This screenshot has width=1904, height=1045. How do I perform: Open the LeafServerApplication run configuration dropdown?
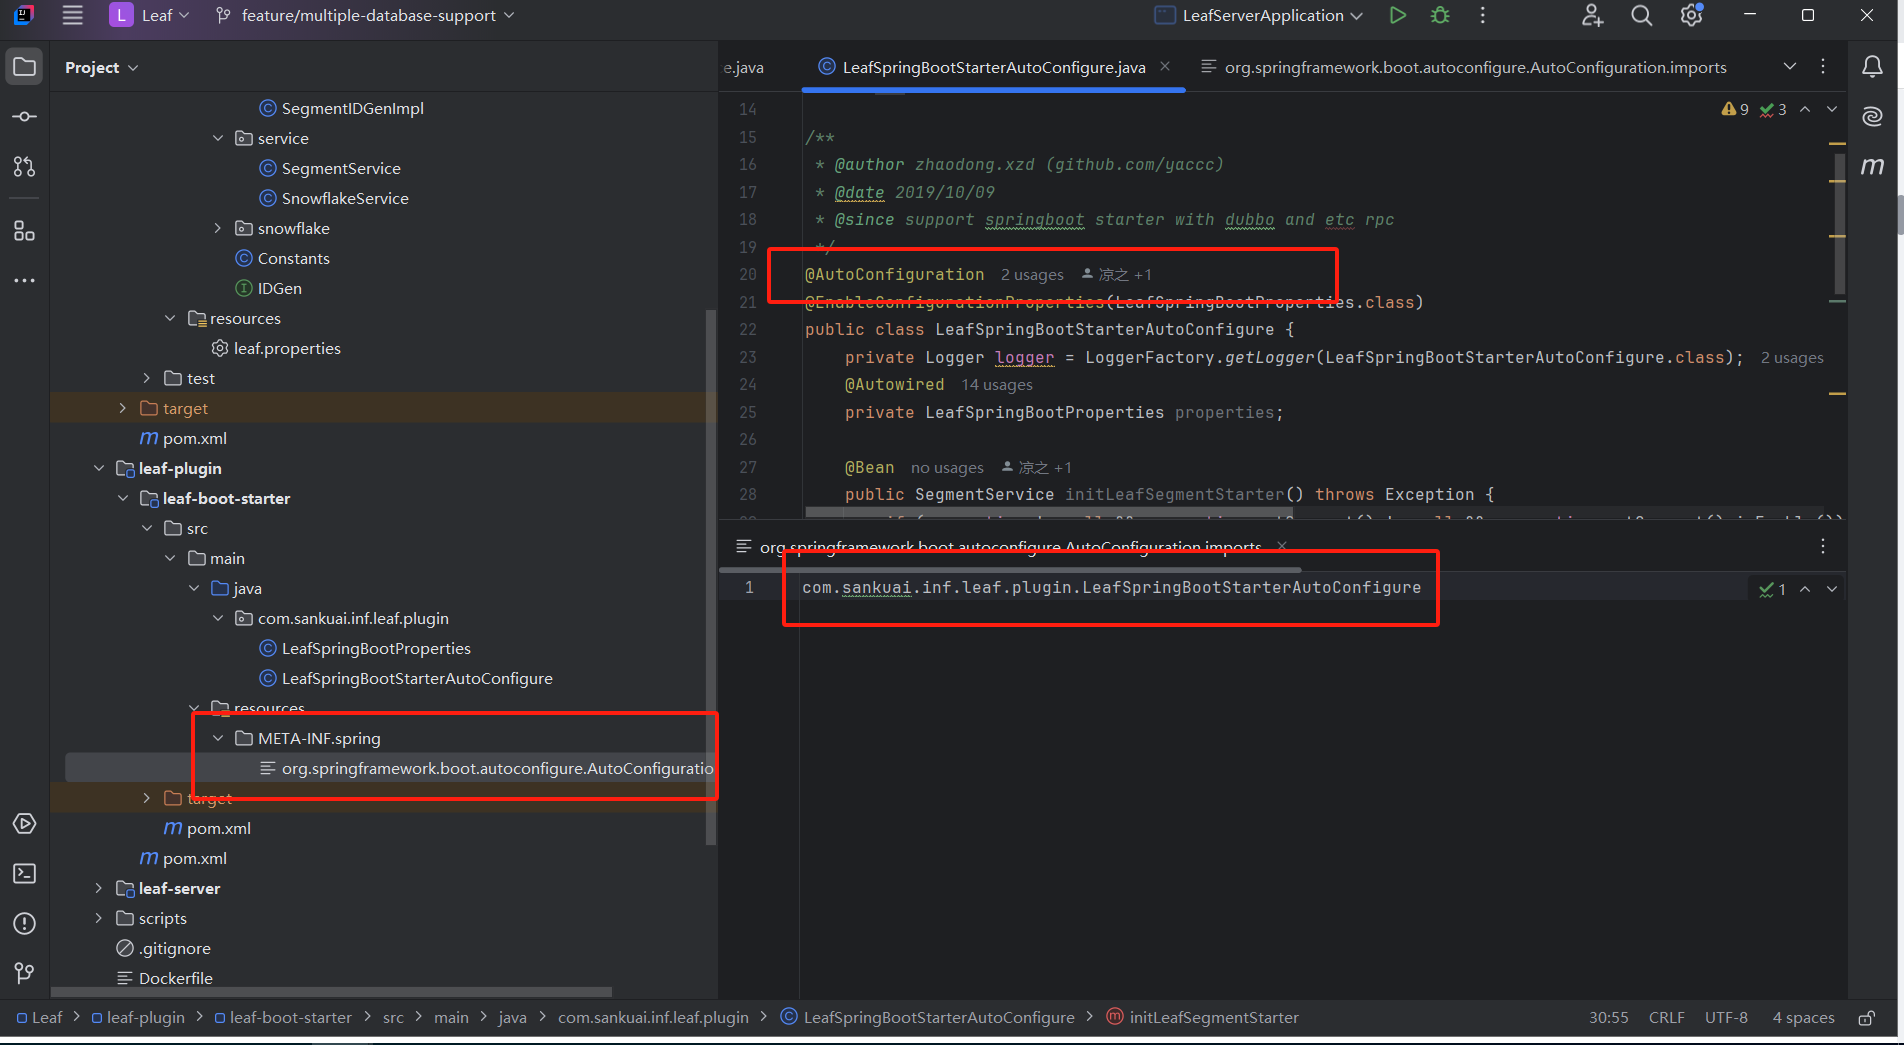(1259, 15)
